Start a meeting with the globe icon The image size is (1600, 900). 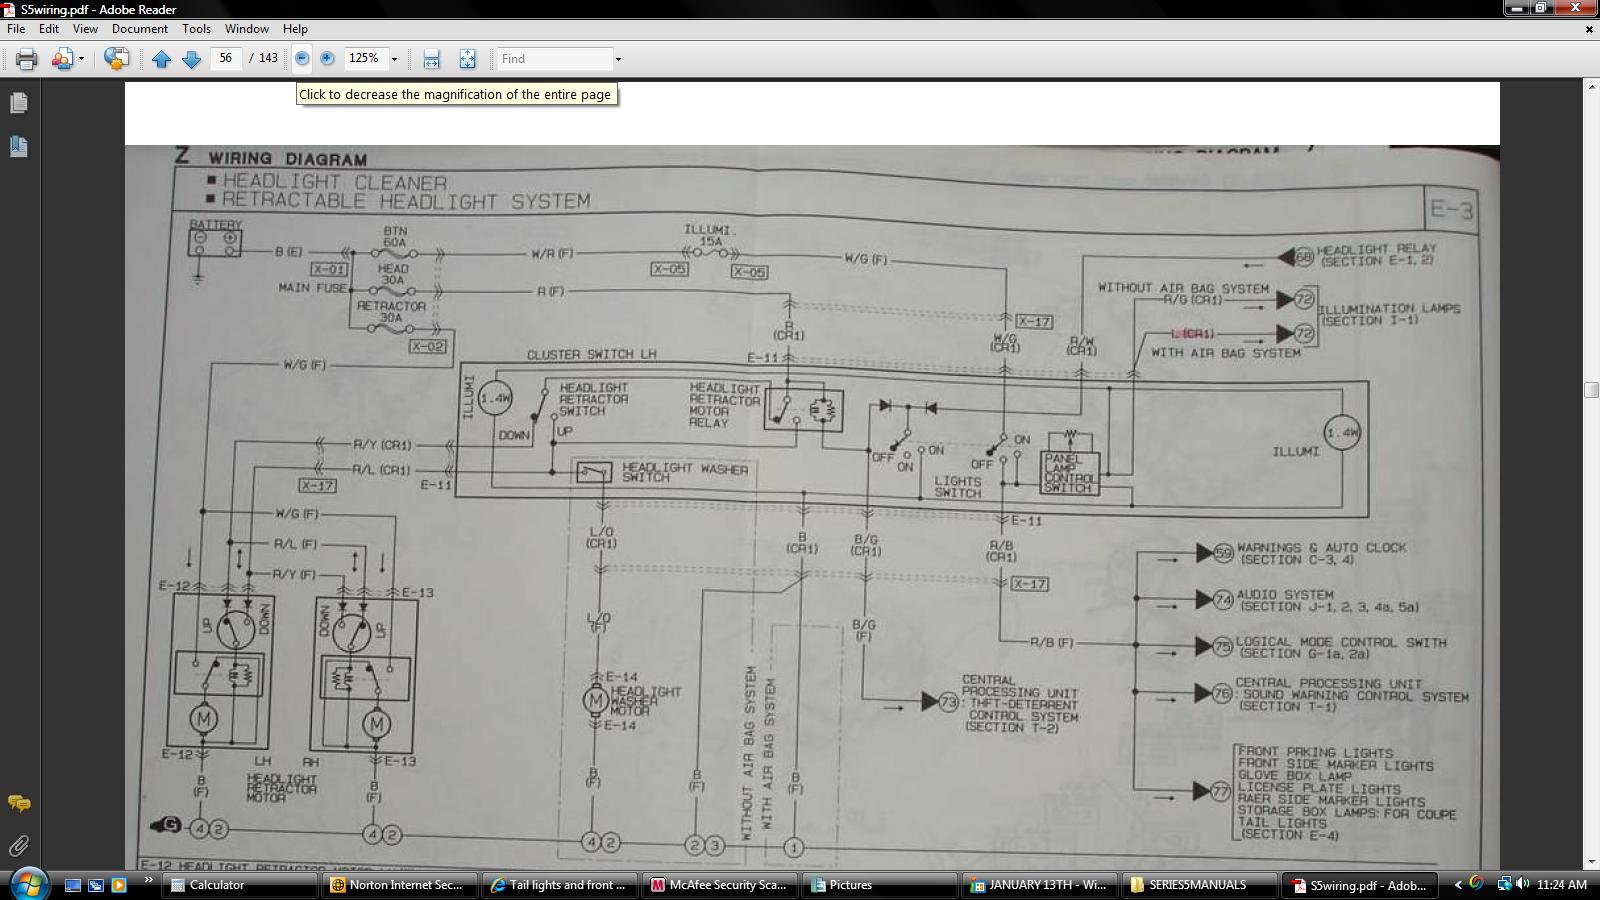tap(116, 59)
